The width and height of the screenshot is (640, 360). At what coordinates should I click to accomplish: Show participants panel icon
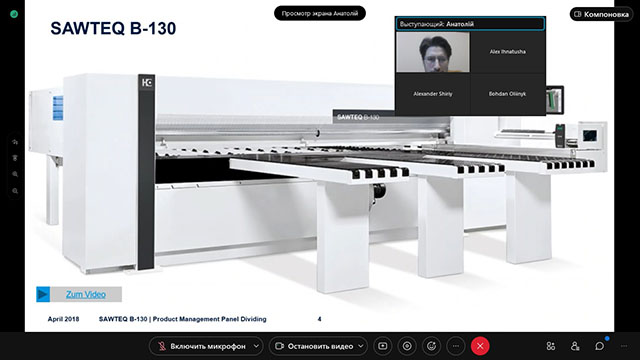(x=575, y=346)
